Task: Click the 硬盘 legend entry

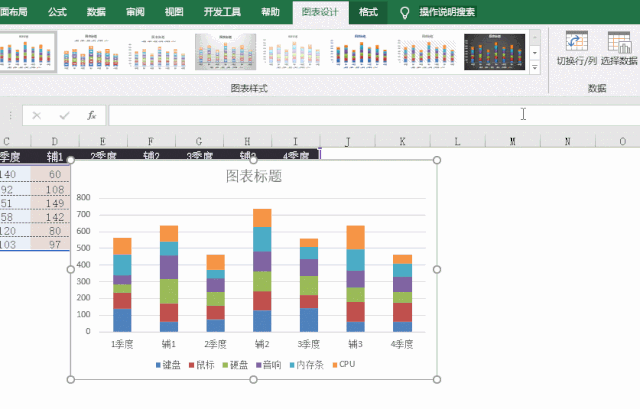Action: pos(235,365)
